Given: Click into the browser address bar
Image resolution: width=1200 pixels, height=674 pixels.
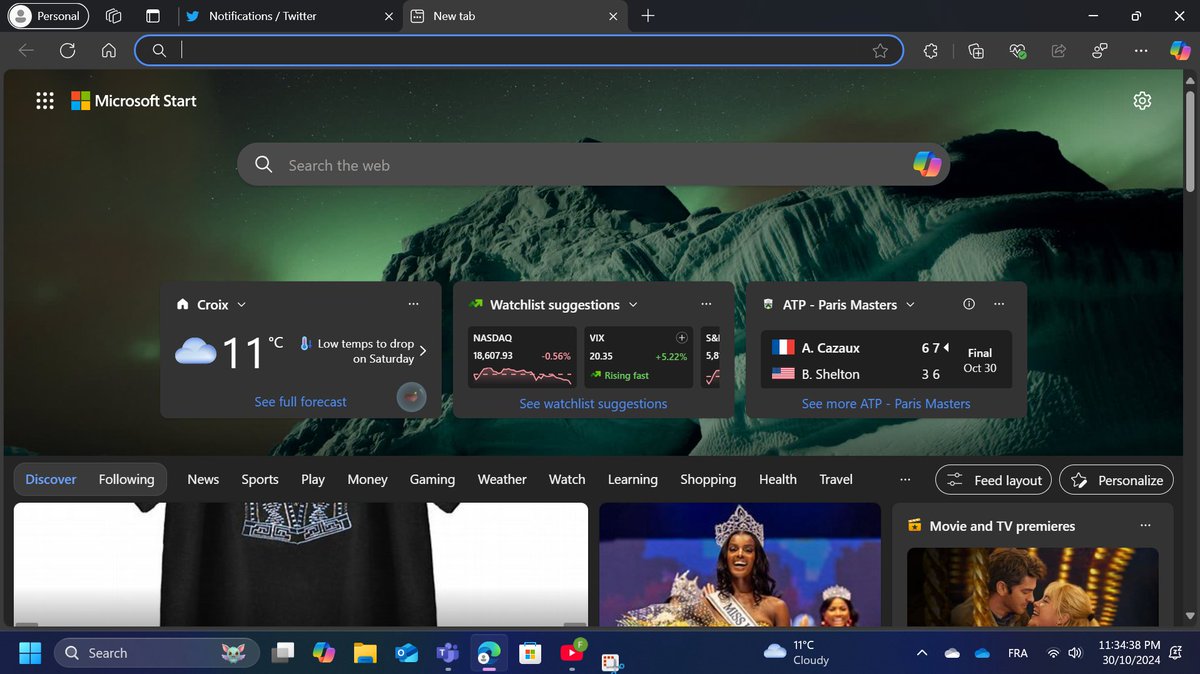Looking at the screenshot, I should 520,51.
